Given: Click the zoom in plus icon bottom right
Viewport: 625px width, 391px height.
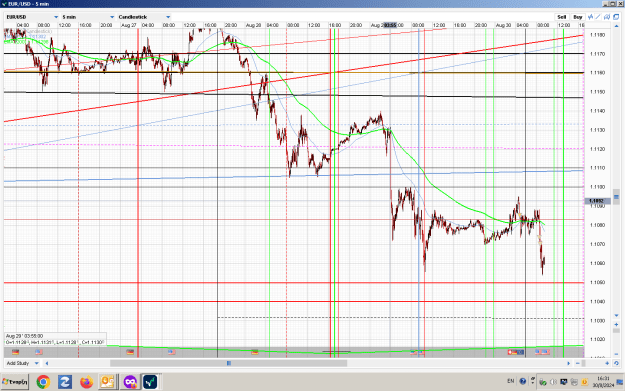Looking at the screenshot, I should (x=607, y=363).
